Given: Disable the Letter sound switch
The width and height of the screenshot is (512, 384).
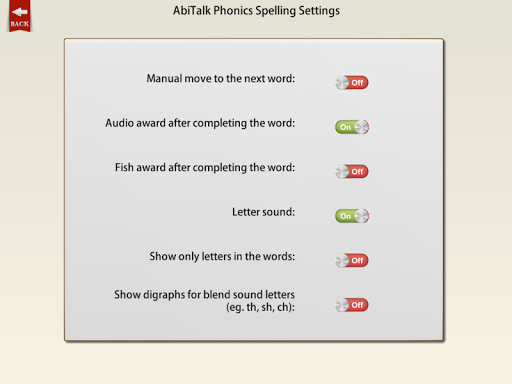Looking at the screenshot, I should coord(352,216).
